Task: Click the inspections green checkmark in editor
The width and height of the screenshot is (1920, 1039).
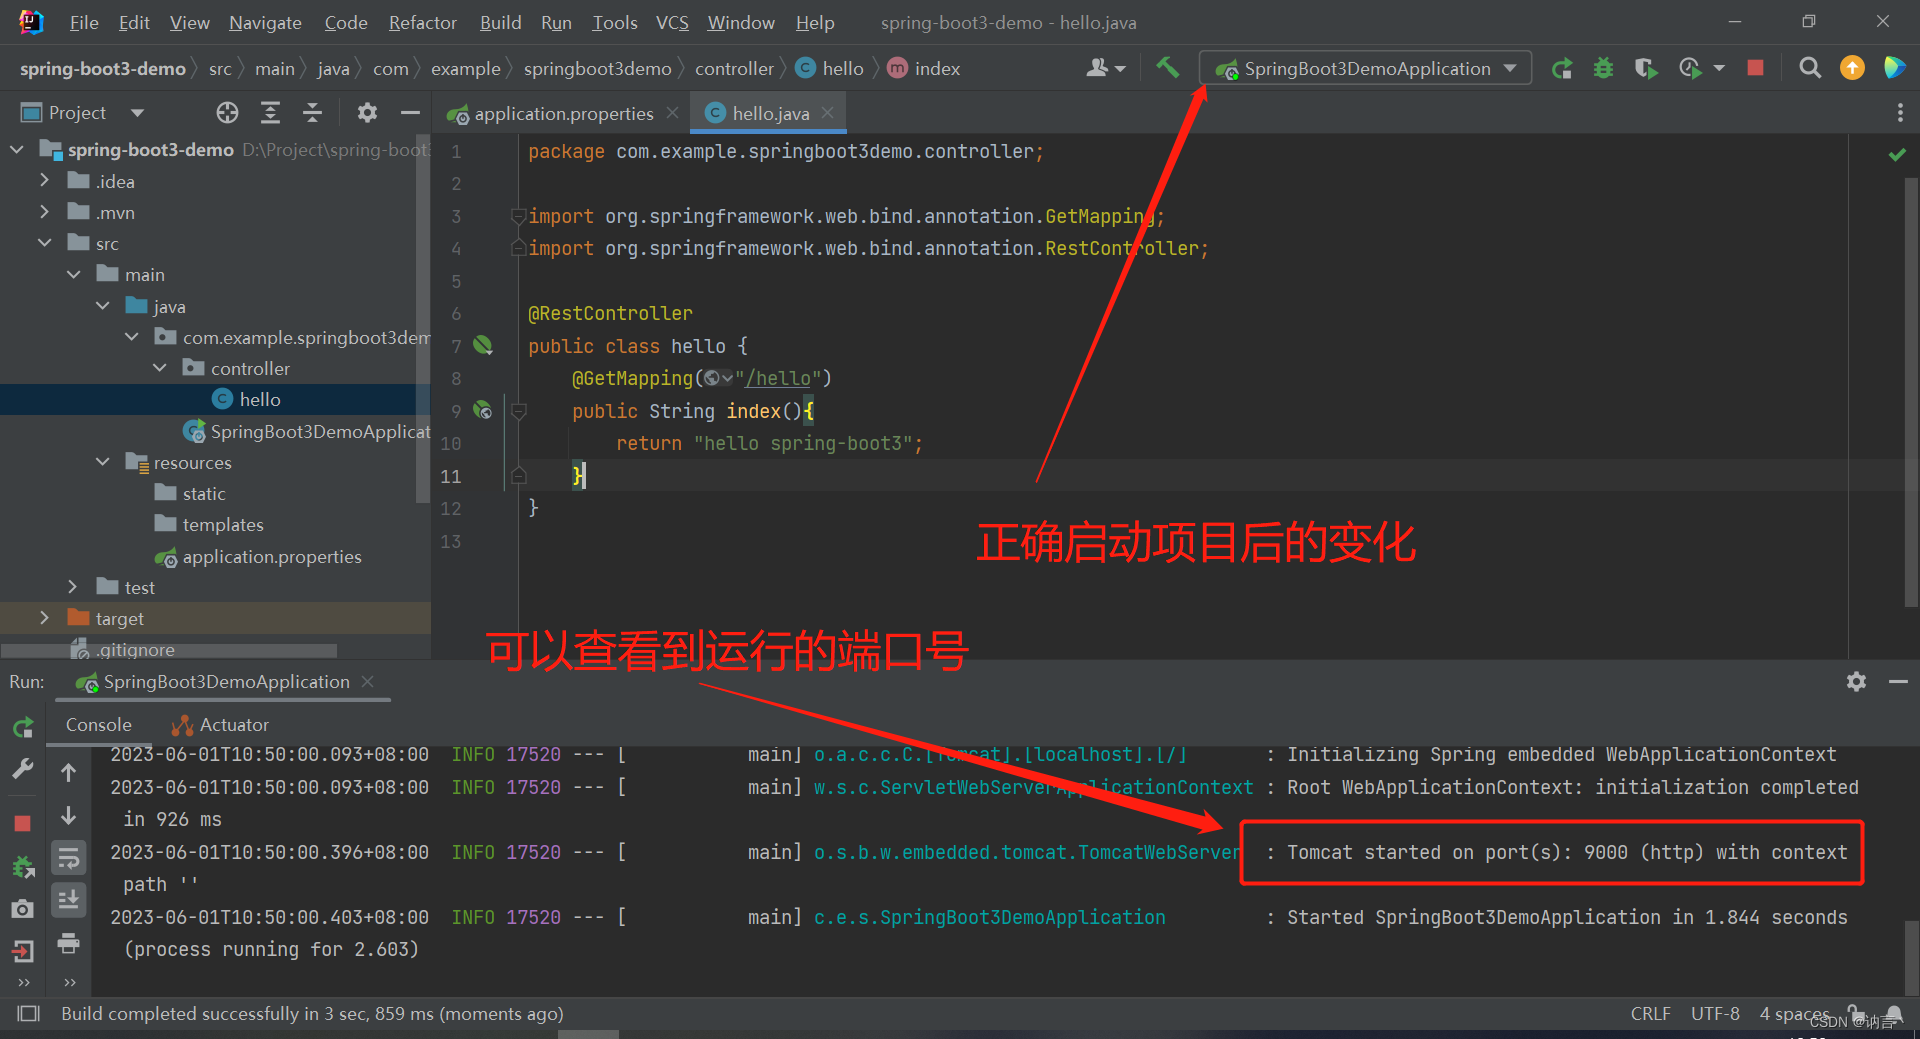Action: click(1896, 155)
